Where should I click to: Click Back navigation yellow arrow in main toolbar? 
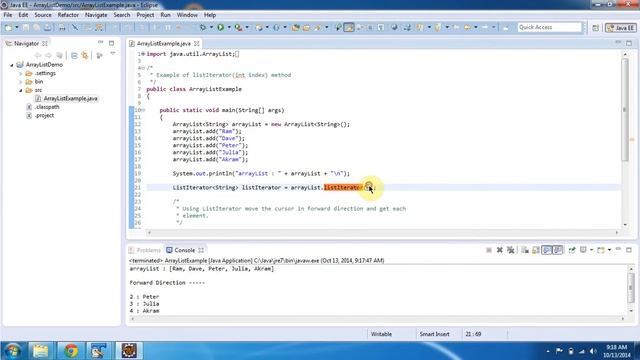(468, 27)
